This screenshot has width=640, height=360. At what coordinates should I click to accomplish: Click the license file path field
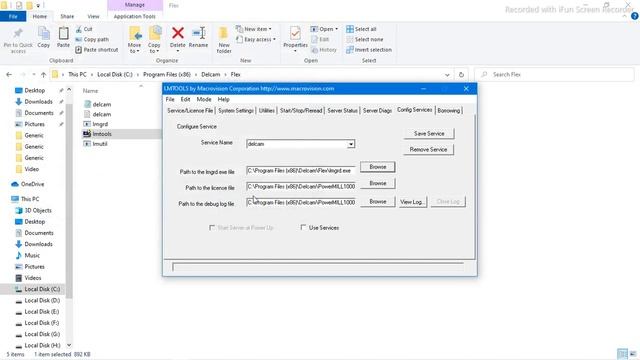point(301,187)
